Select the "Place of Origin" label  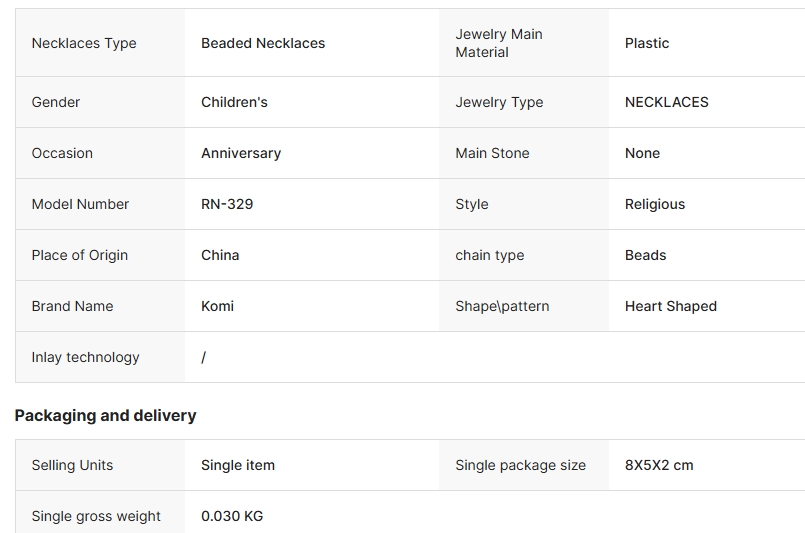80,255
